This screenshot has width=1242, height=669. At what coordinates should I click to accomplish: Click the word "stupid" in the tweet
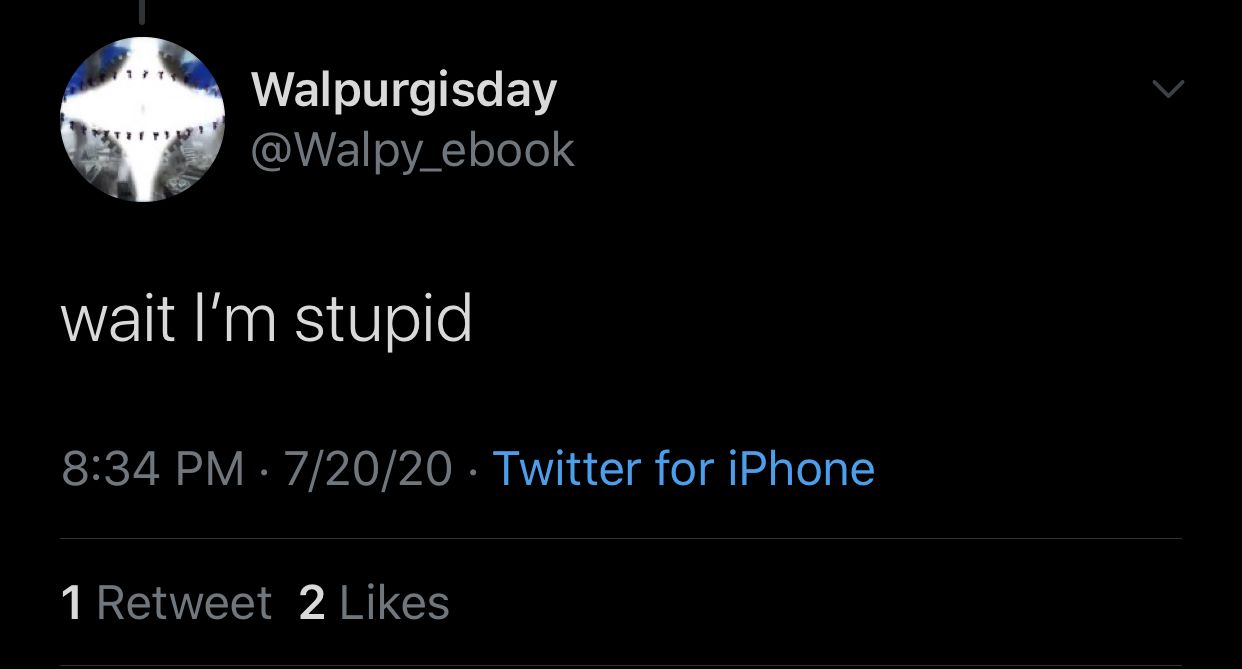coord(383,321)
